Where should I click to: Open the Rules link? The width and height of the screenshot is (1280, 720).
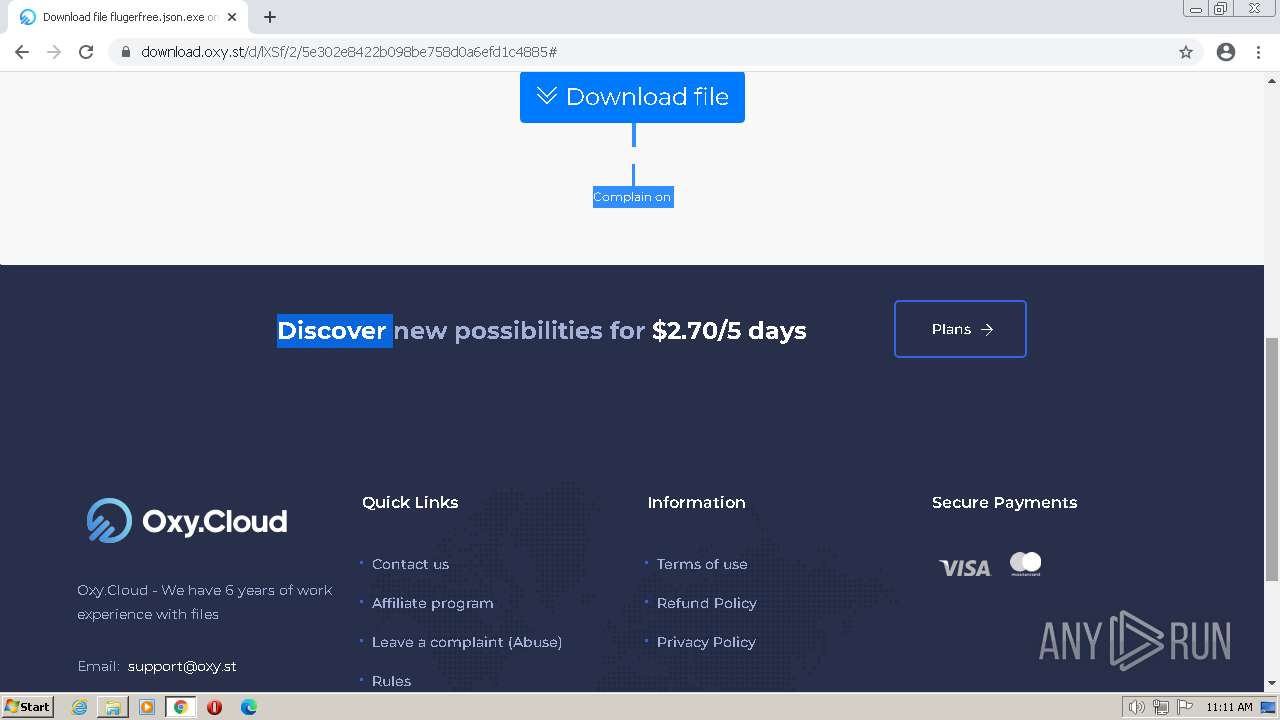(391, 681)
